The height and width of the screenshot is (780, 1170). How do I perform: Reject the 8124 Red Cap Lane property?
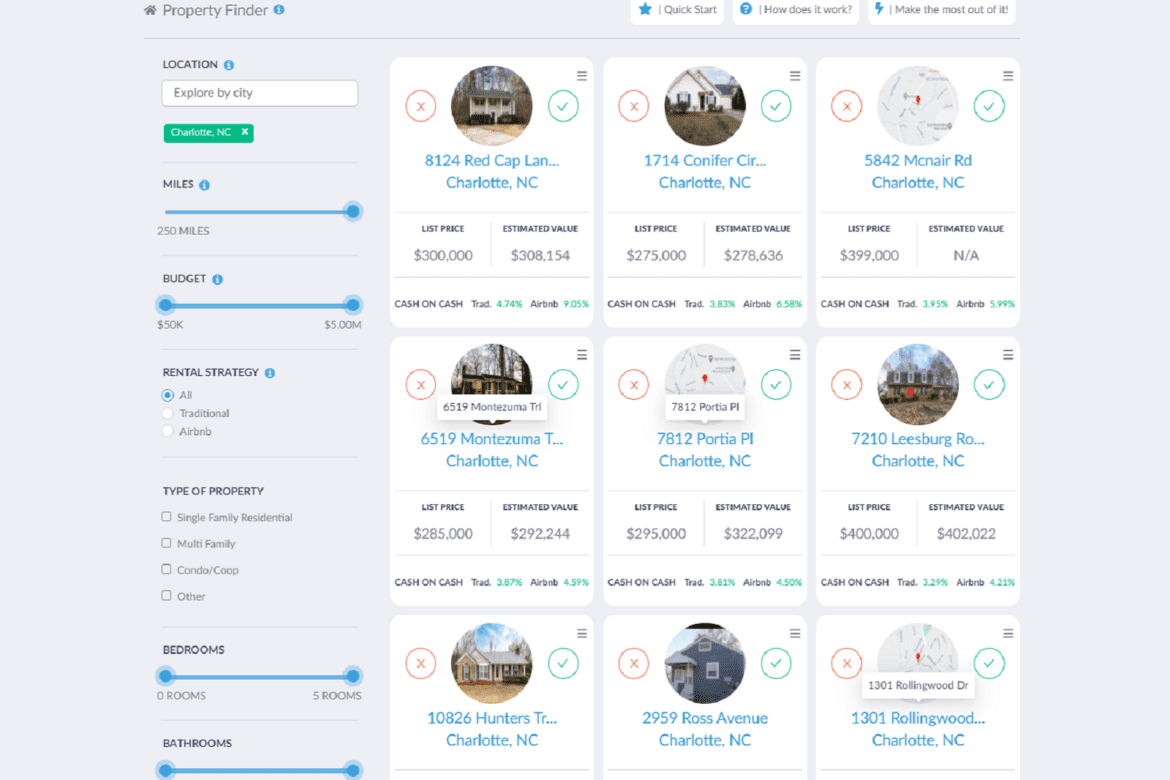(420, 105)
